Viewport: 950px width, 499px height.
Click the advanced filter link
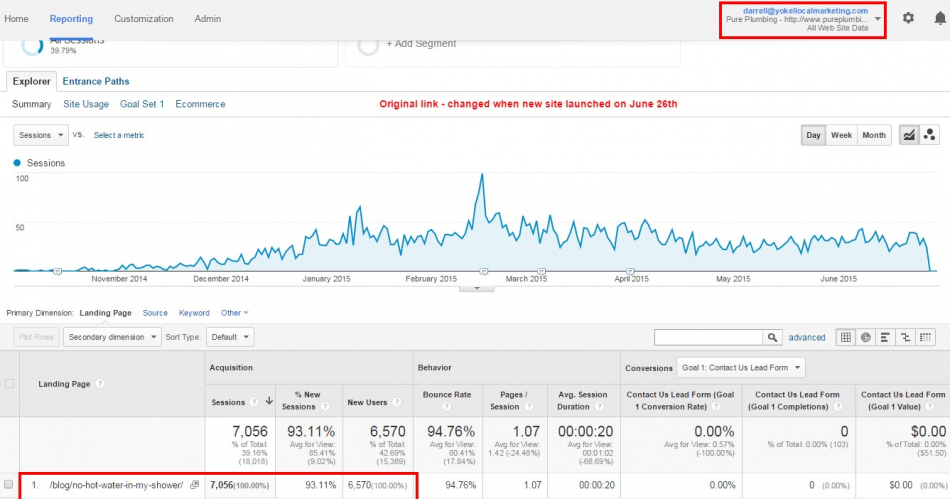807,338
